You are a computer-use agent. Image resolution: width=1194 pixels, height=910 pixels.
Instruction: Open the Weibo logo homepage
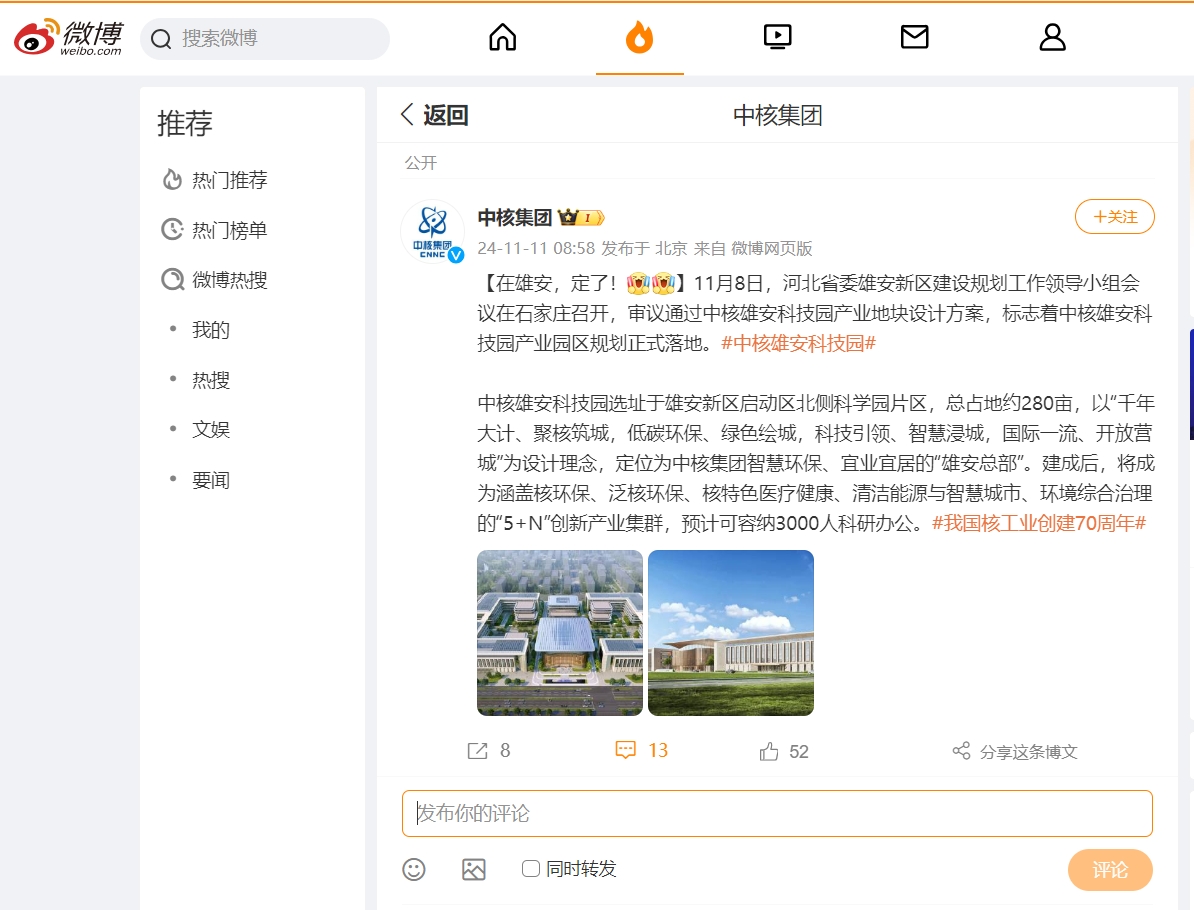coord(69,37)
